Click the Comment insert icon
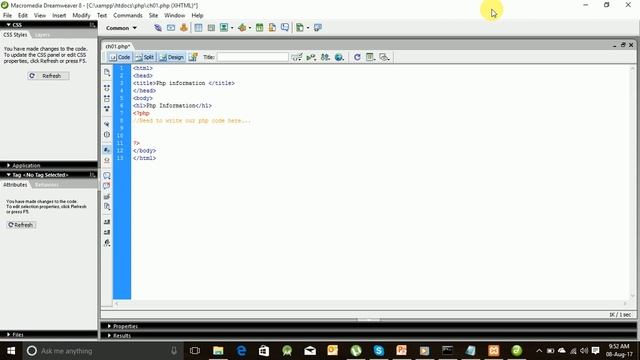Image resolution: width=640 pixels, height=360 pixels. [x=285, y=28]
